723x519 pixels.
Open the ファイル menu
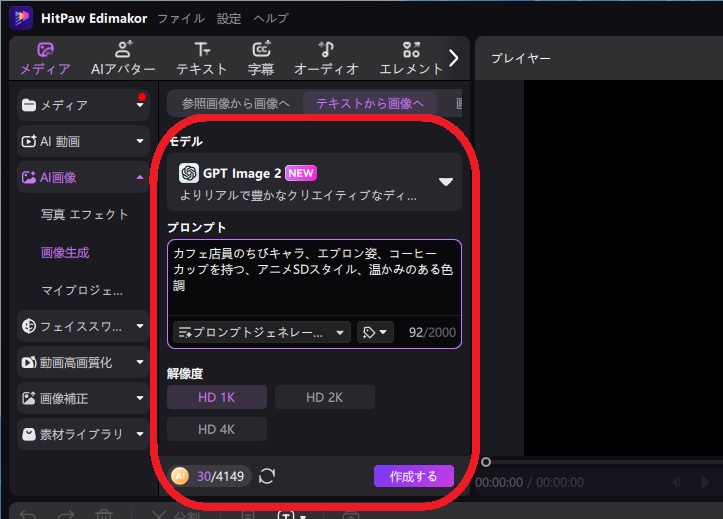181,18
